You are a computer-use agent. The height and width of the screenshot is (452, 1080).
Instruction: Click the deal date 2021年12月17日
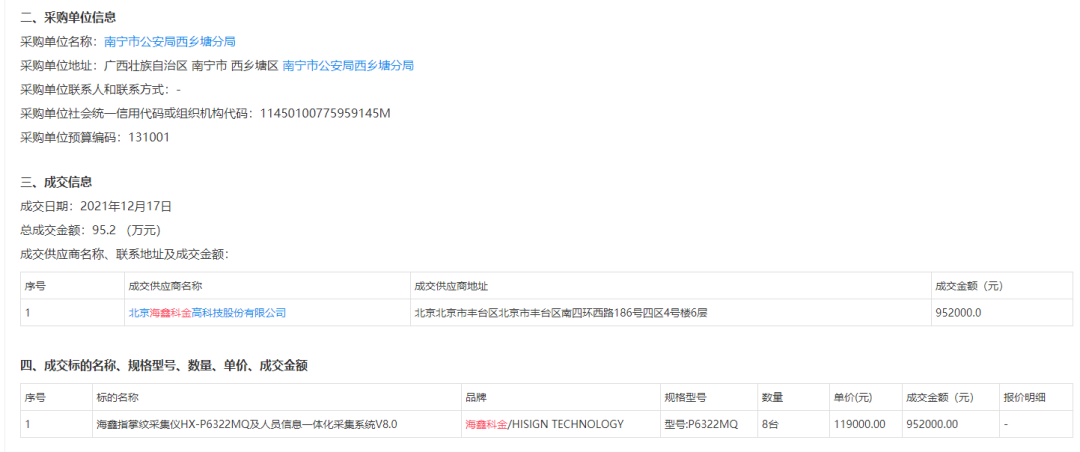click(x=126, y=205)
